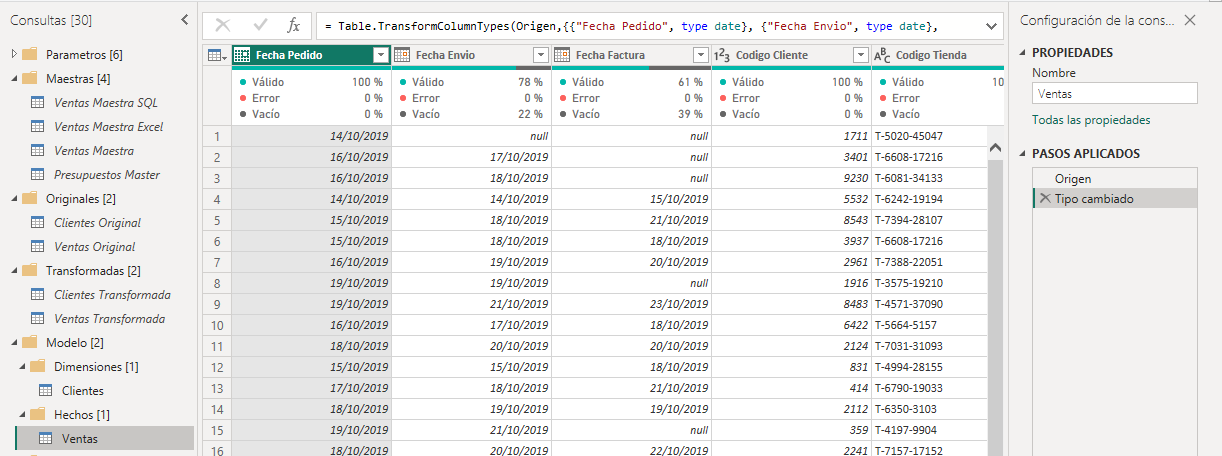
Task: Click table icon beside Clientes Original
Action: point(38,223)
